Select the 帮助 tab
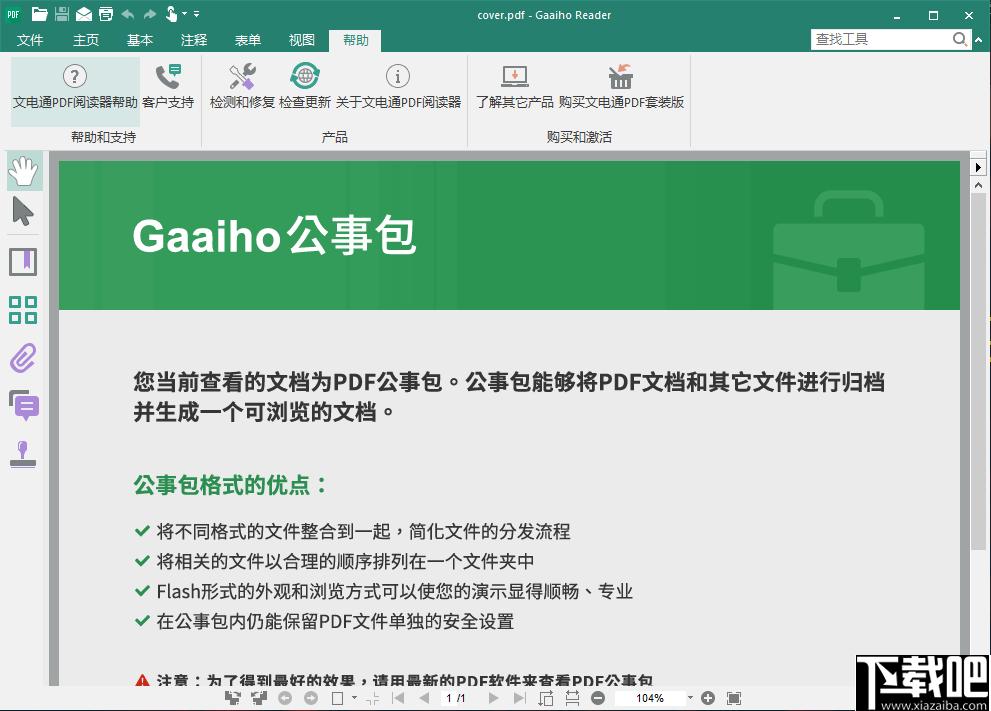This screenshot has width=991, height=711. pos(355,40)
